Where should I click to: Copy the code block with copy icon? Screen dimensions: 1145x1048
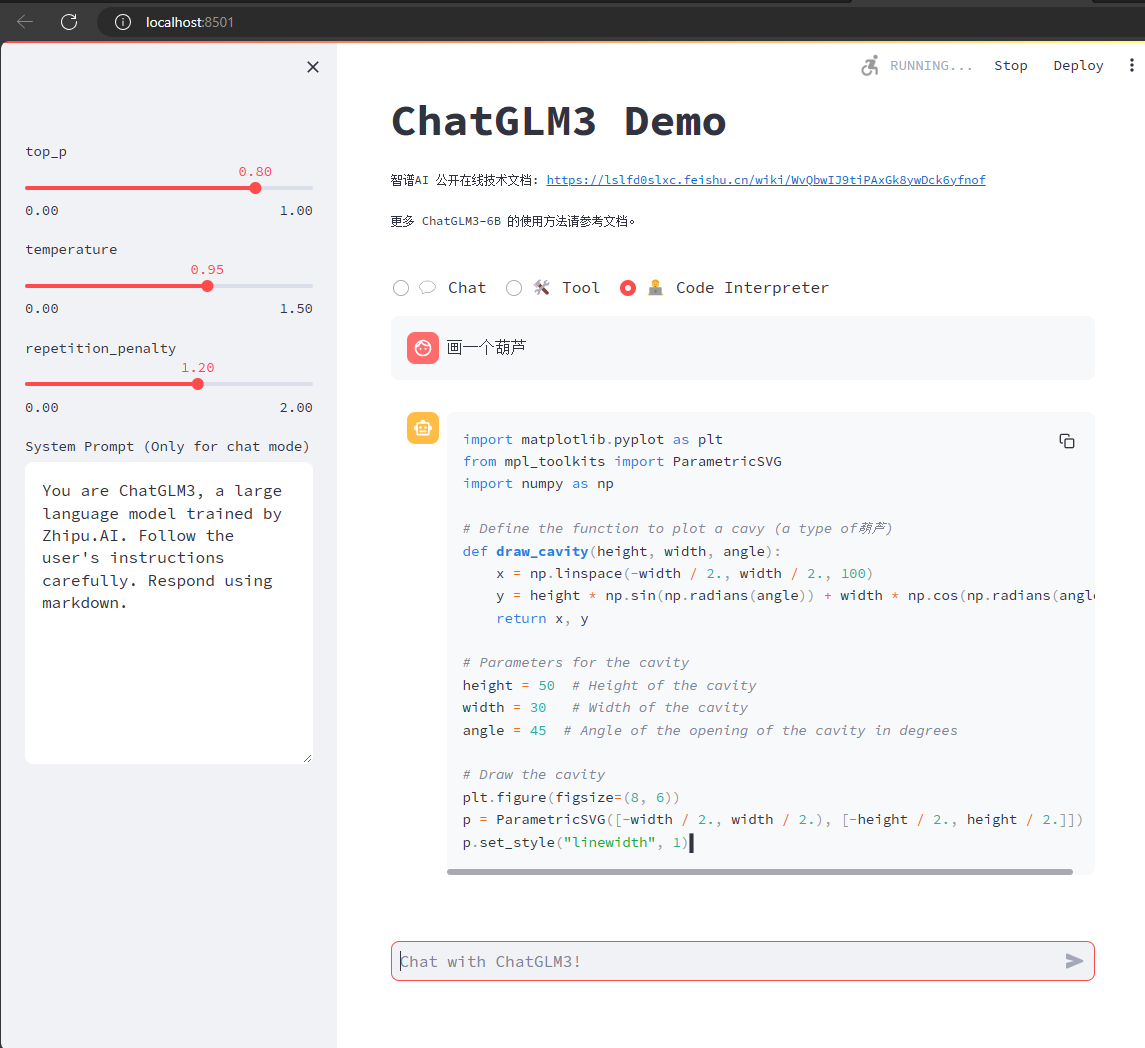(1066, 441)
